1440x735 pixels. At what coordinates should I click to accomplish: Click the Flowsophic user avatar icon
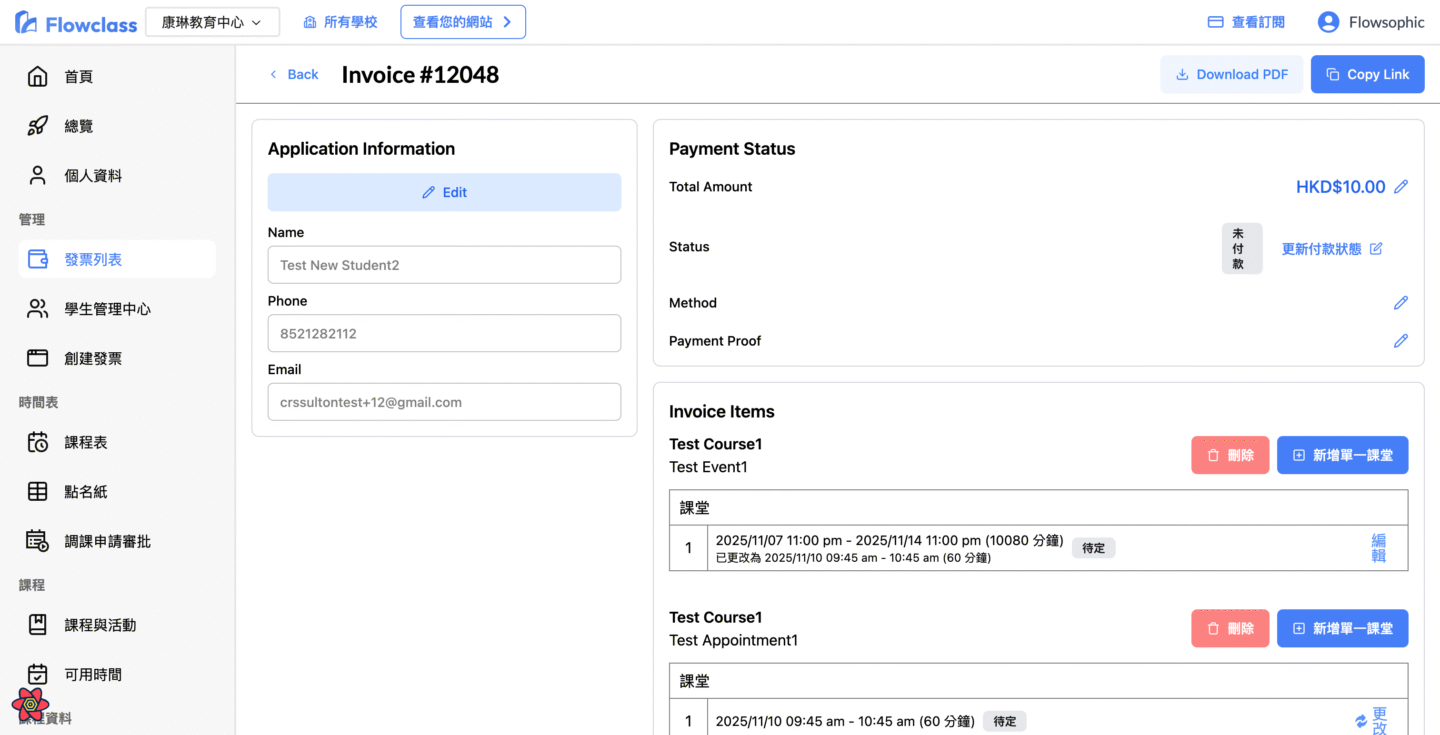1328,22
